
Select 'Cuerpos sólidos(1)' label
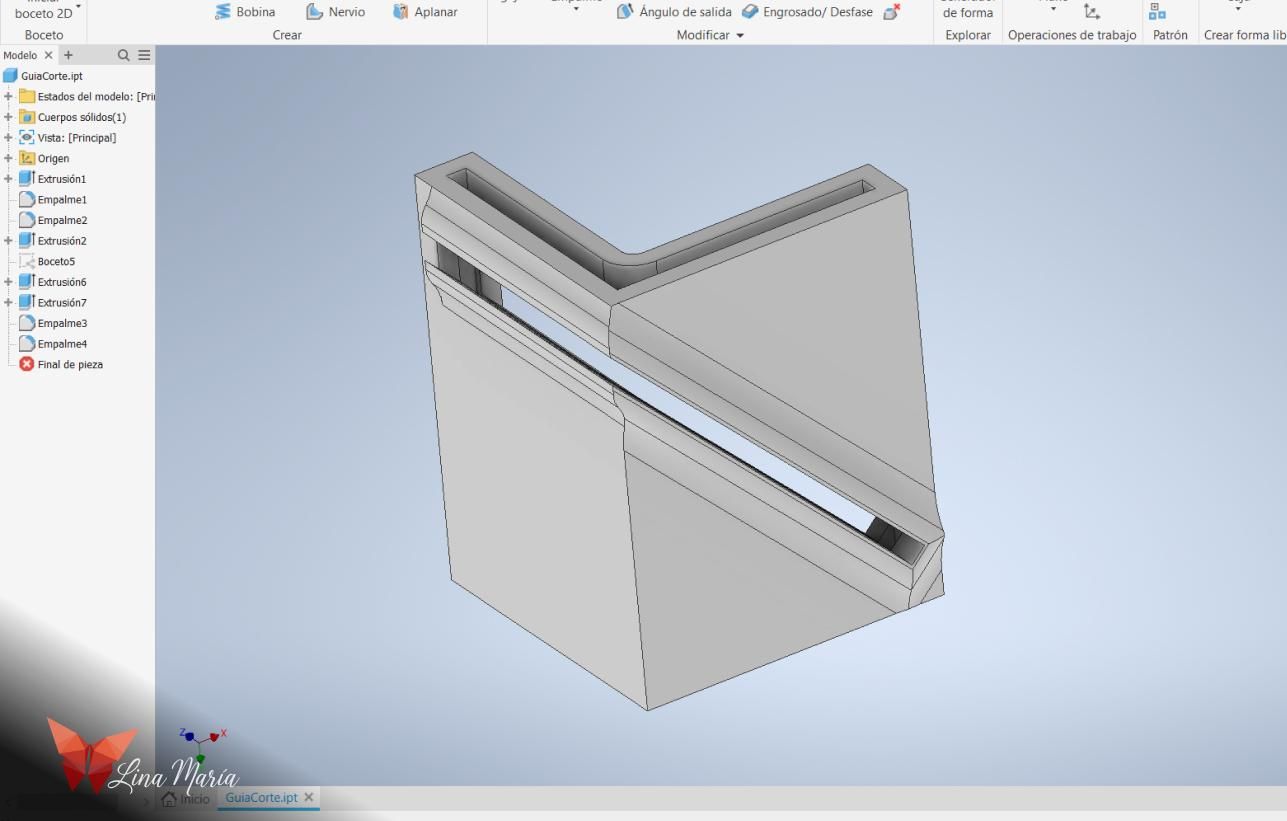point(82,117)
